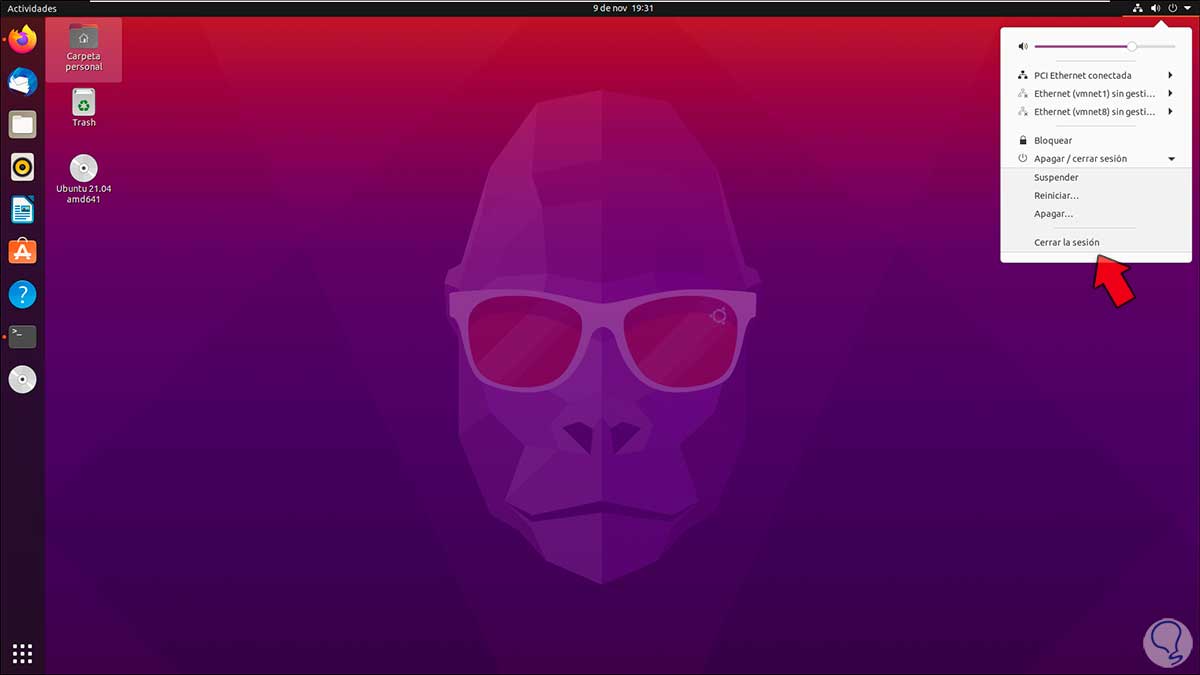Launch Rhythmbox music player from dock
This screenshot has width=1200, height=675.
tap(22, 167)
